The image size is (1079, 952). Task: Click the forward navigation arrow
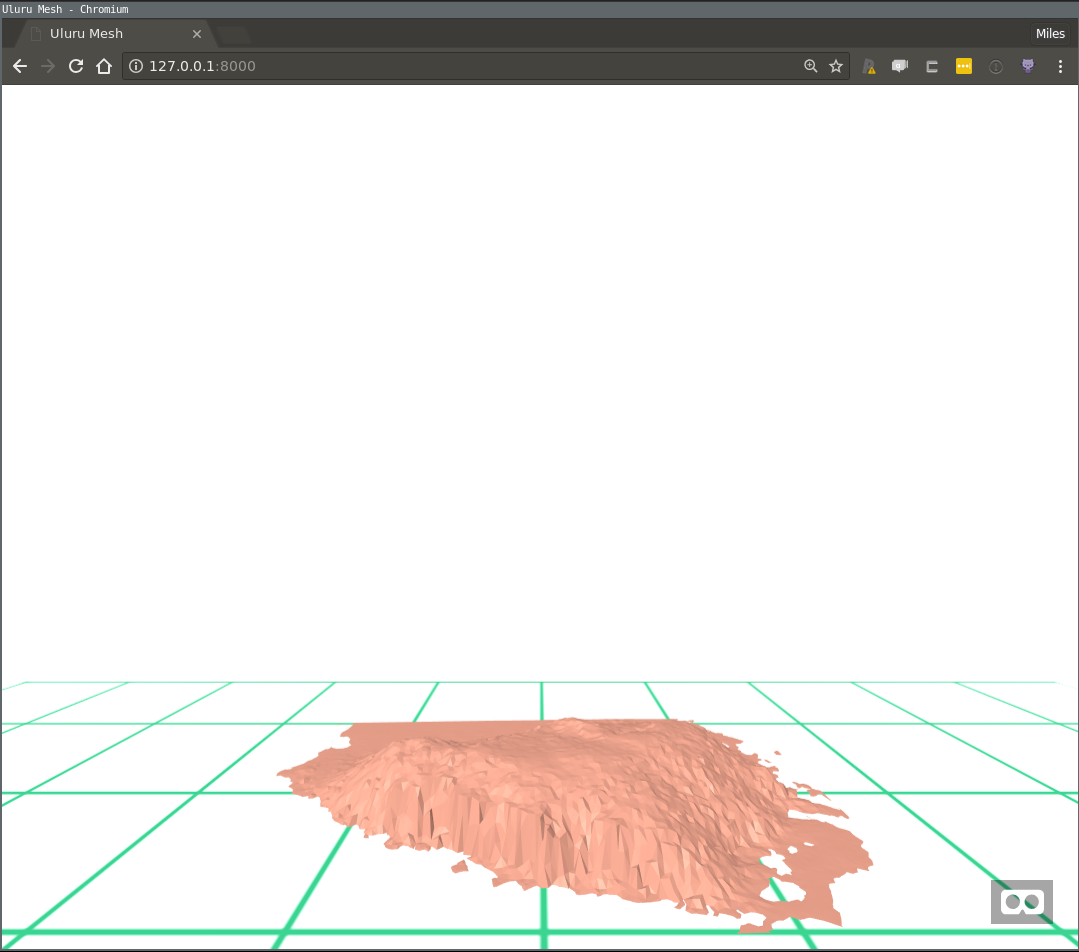[x=47, y=67]
